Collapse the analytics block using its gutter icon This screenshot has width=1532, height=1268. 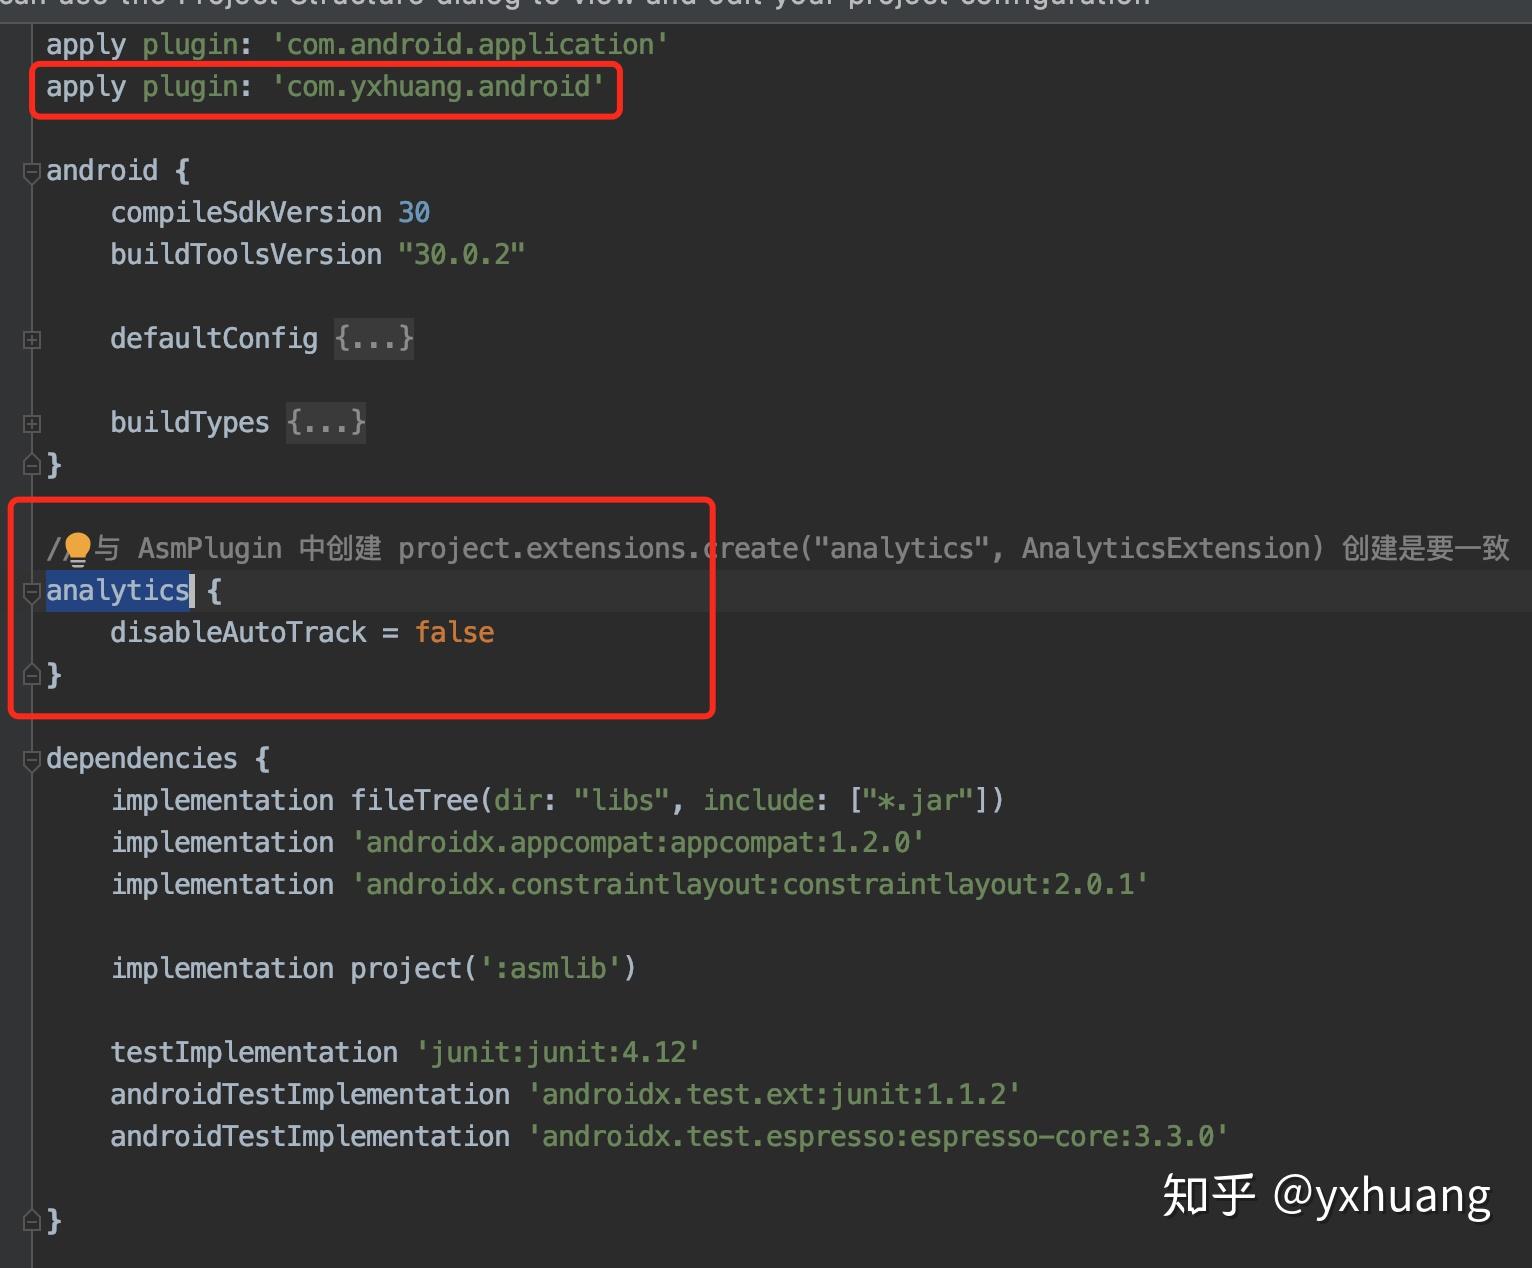31,592
